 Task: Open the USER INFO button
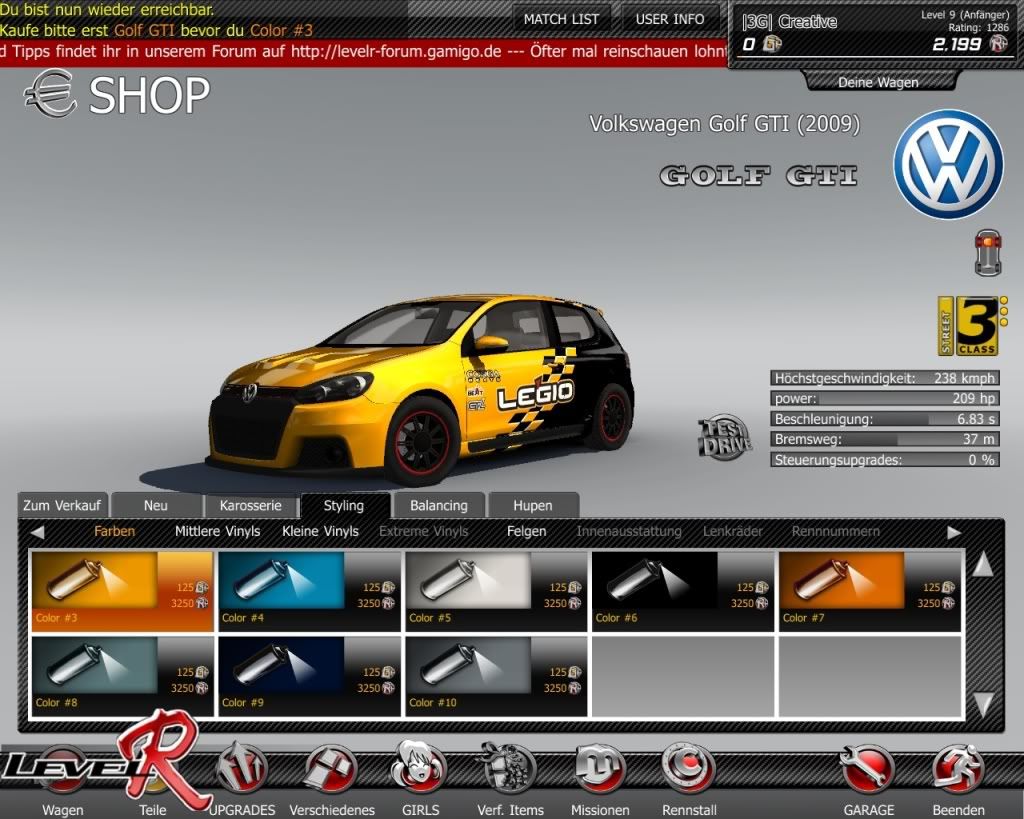pos(669,19)
